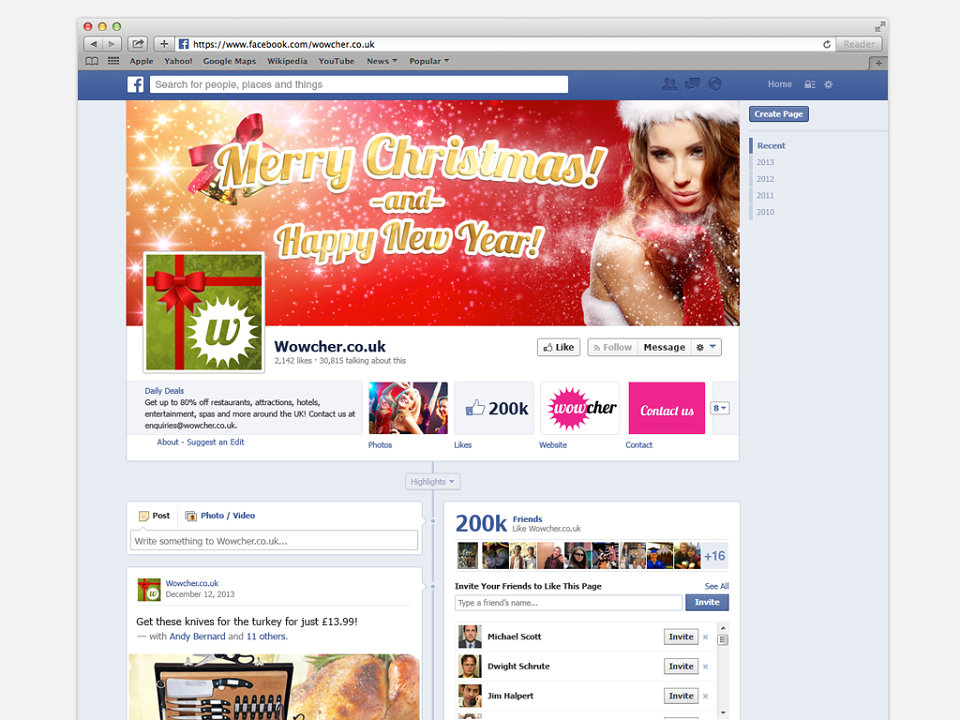Reload the page with refresh icon
Image resolution: width=960 pixels, height=720 pixels.
point(827,44)
